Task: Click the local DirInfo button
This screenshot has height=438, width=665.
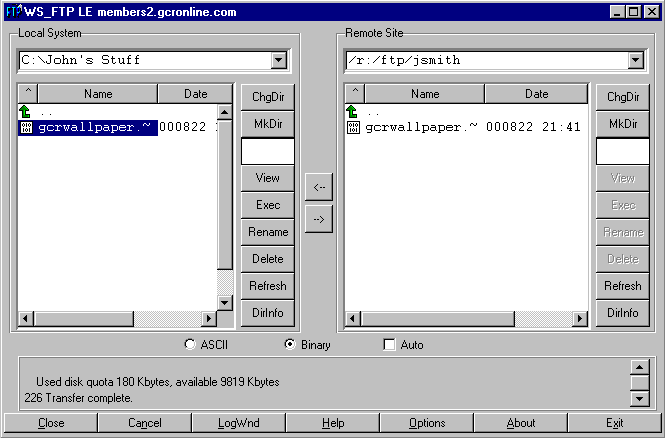Action: [x=268, y=313]
